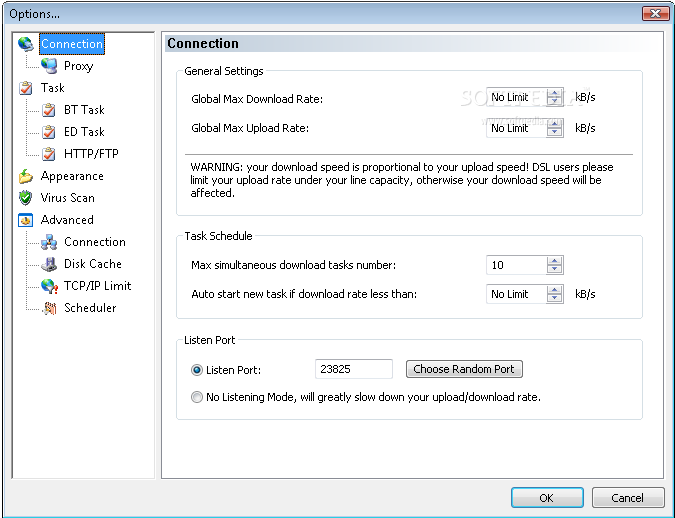Screen dimensions: 675x518
Task: Click the Global Max Download Rate field
Action: 517,97
